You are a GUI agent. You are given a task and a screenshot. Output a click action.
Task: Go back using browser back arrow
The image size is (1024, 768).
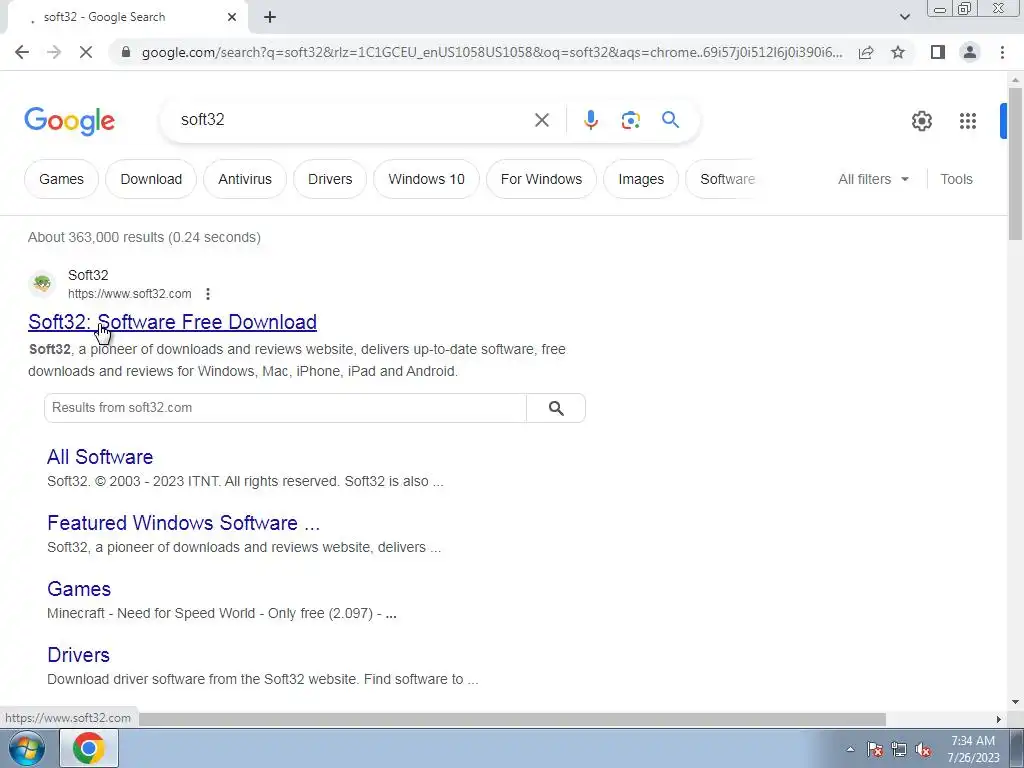(x=22, y=52)
